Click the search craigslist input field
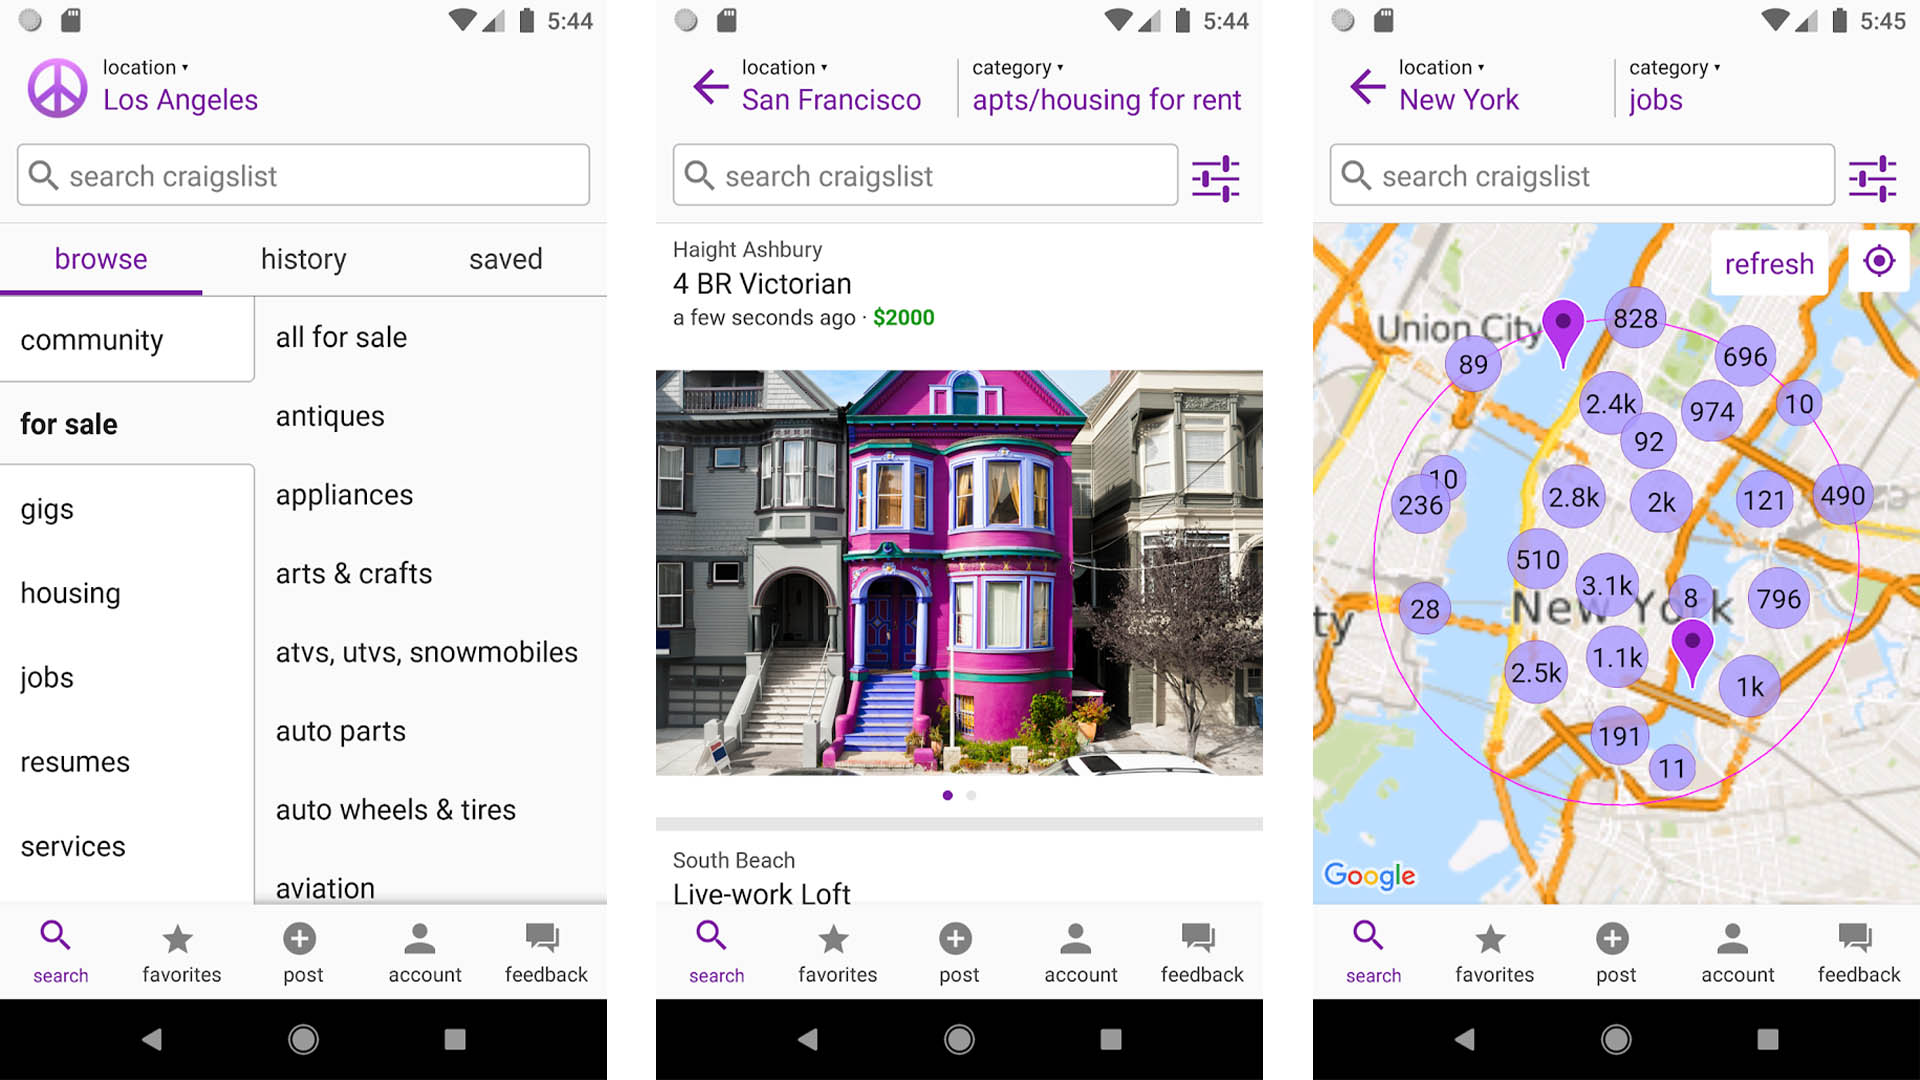The height and width of the screenshot is (1080, 1920). coord(303,175)
